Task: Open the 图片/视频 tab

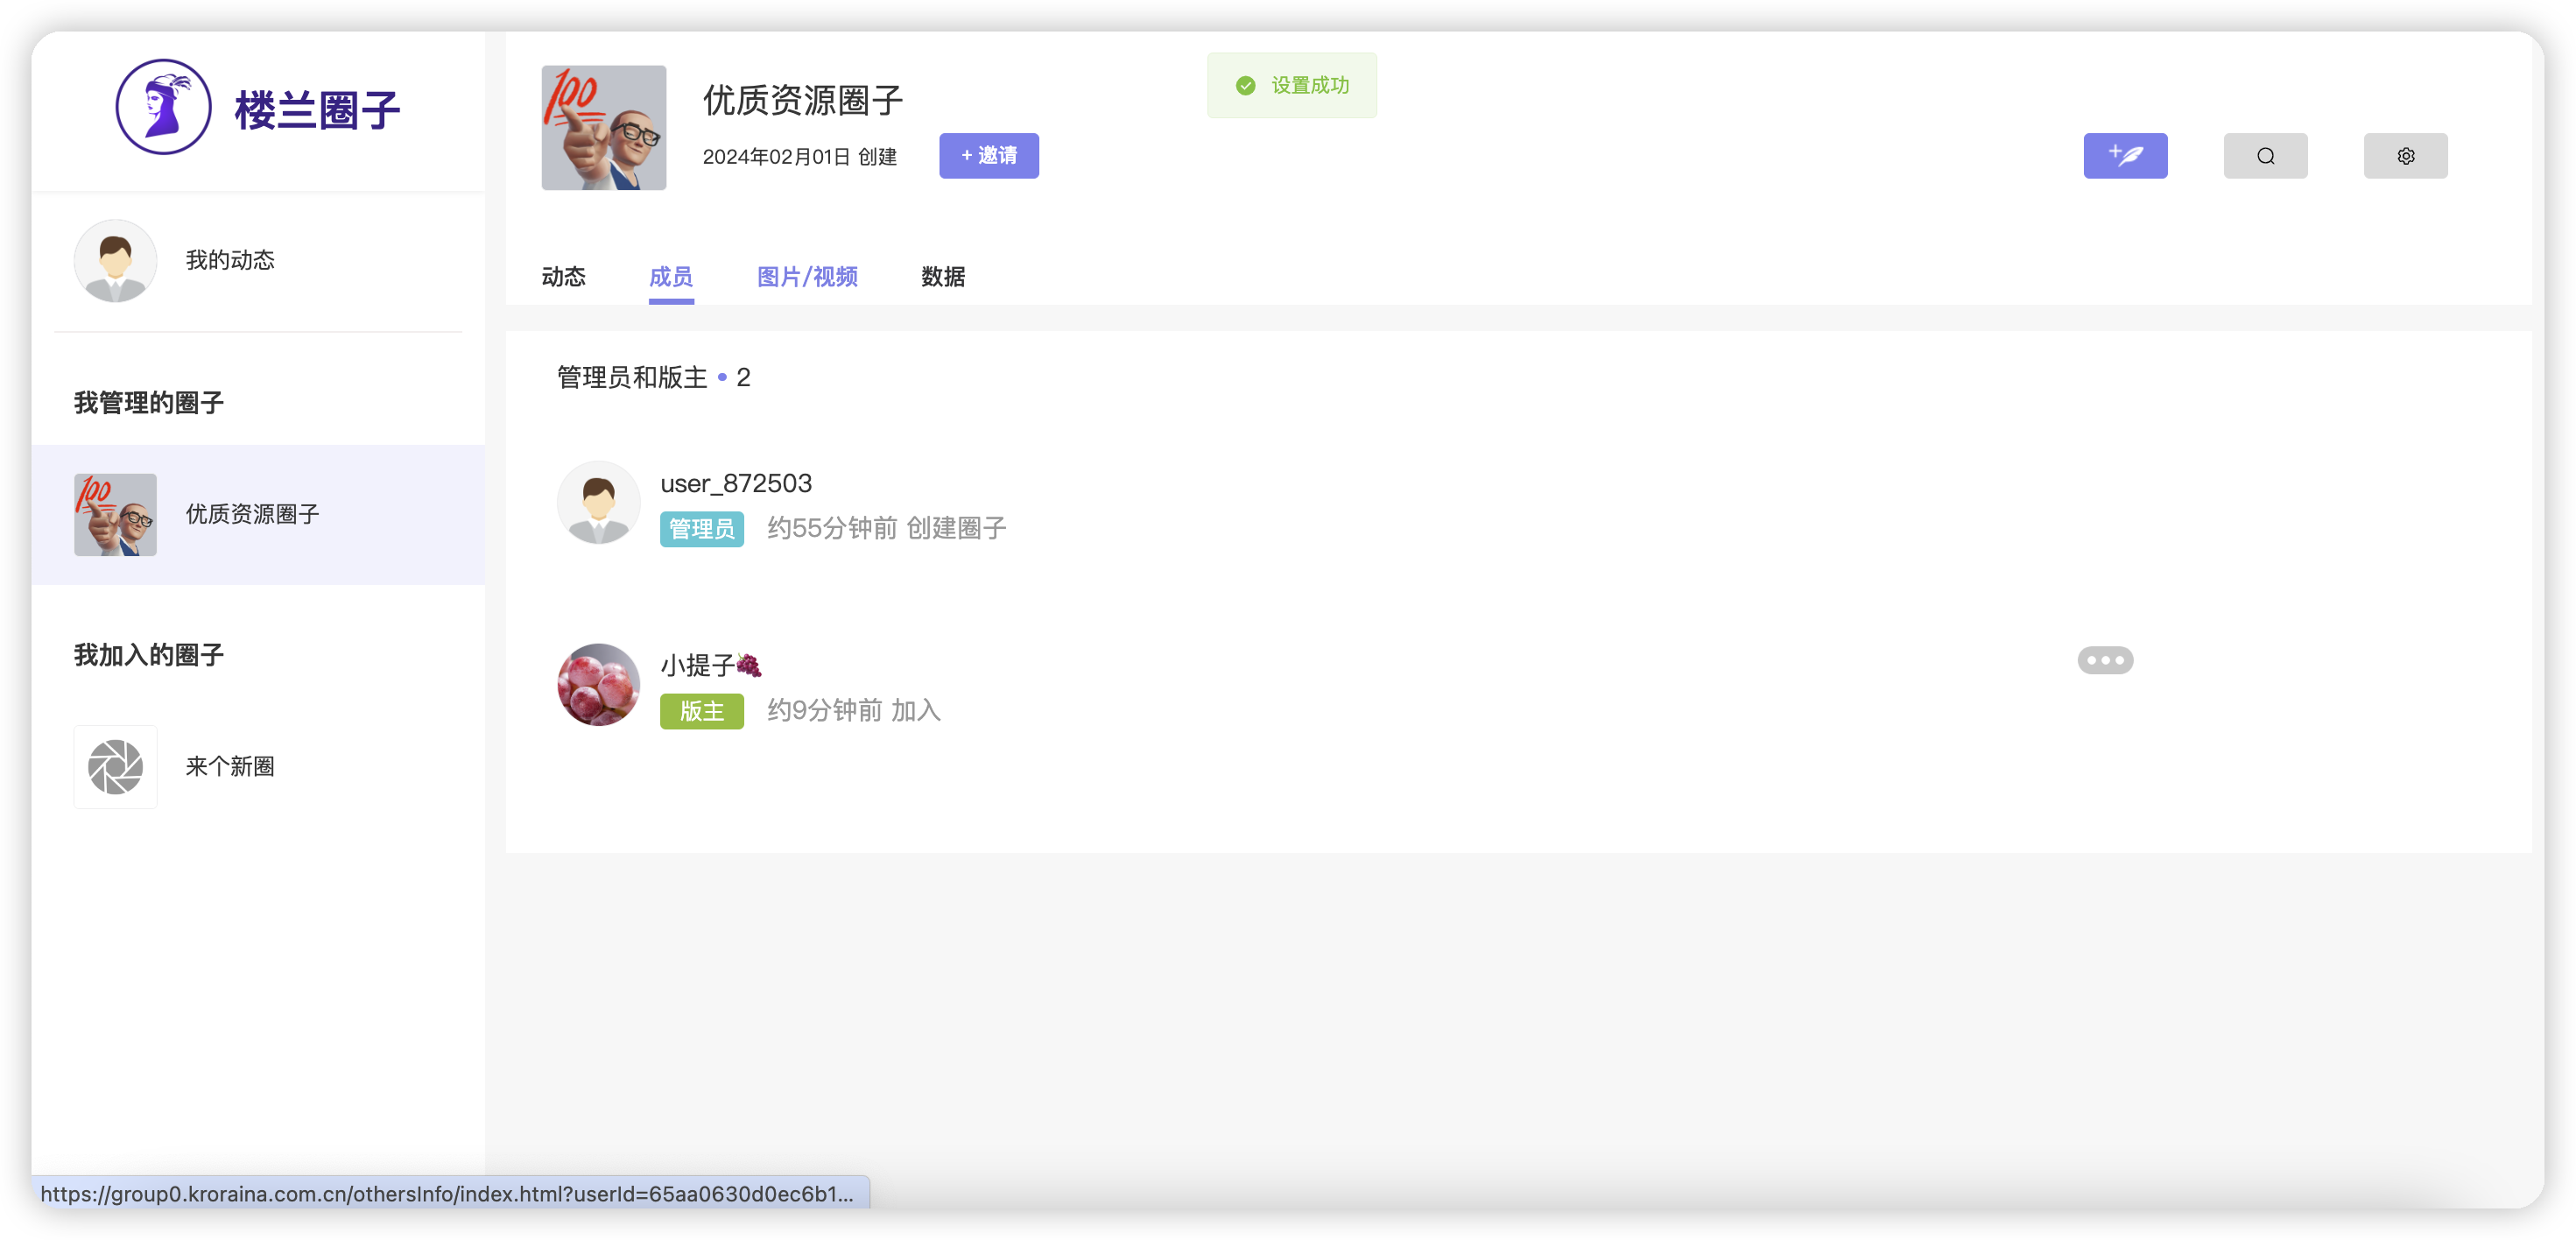Action: click(x=807, y=277)
